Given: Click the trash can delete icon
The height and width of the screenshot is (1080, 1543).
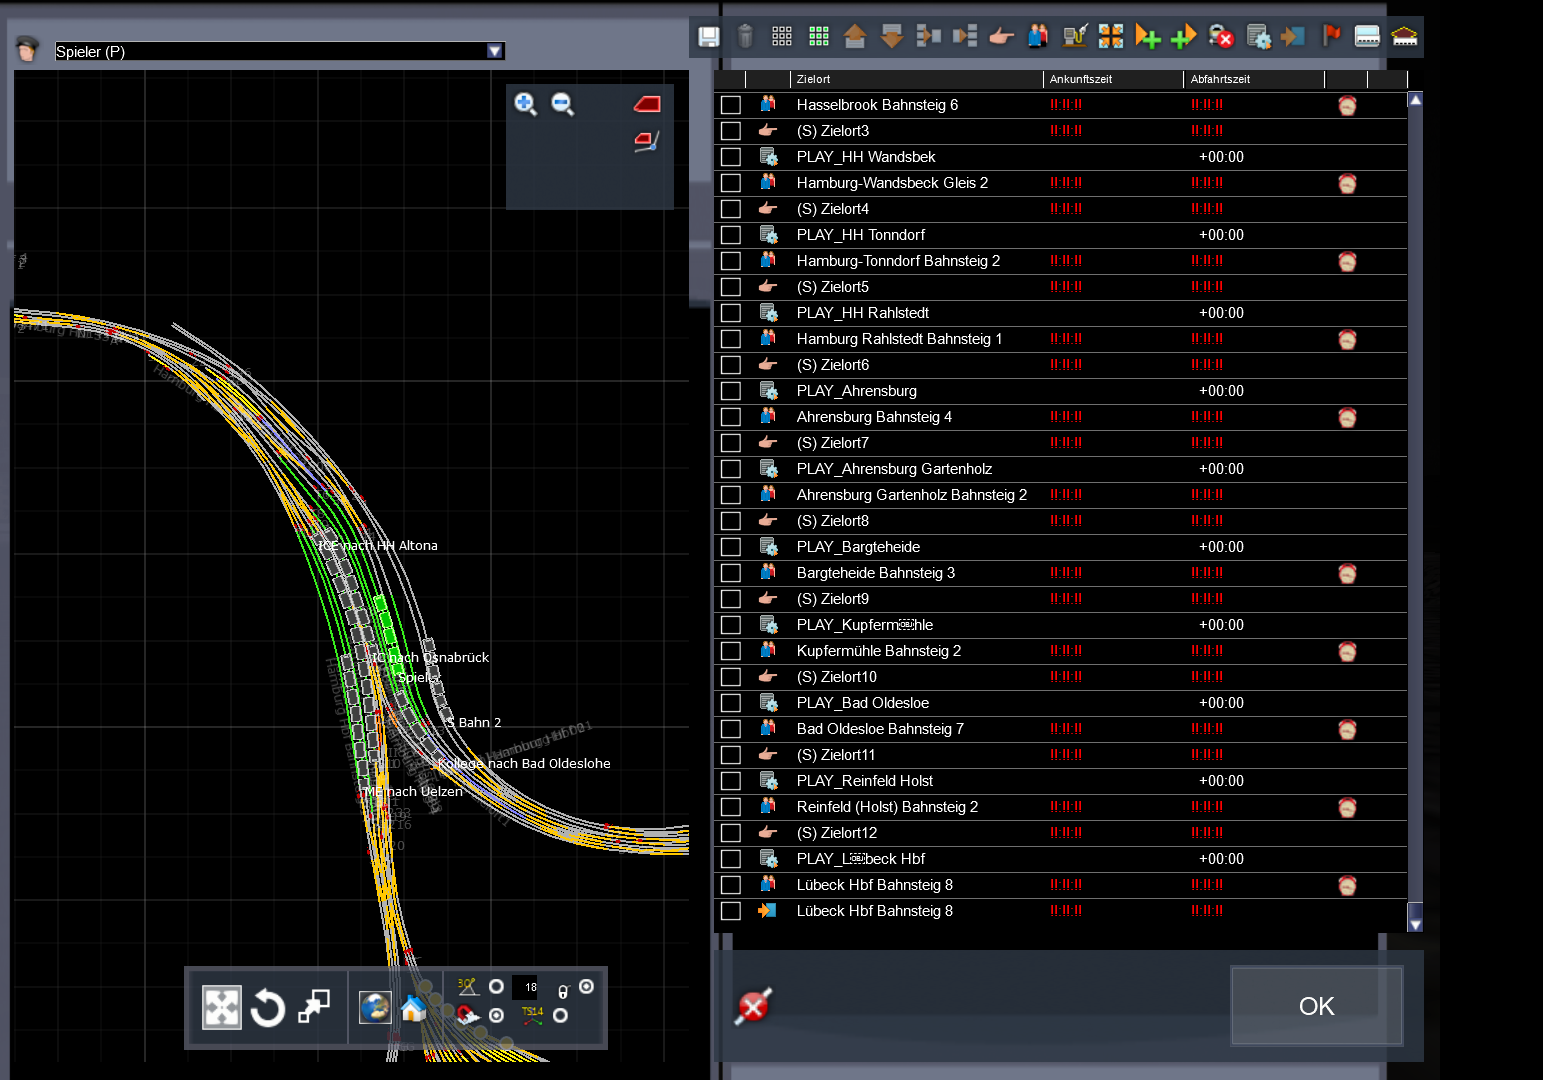Looking at the screenshot, I should point(745,37).
